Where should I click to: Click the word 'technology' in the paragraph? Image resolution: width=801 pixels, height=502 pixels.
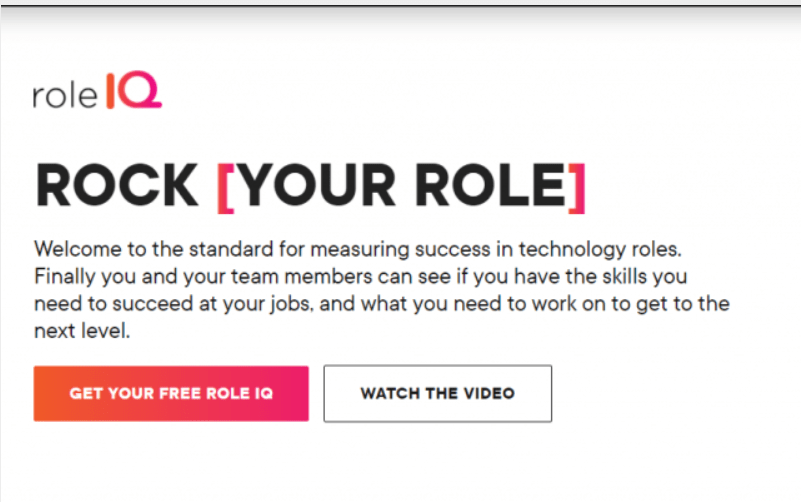[x=572, y=250]
